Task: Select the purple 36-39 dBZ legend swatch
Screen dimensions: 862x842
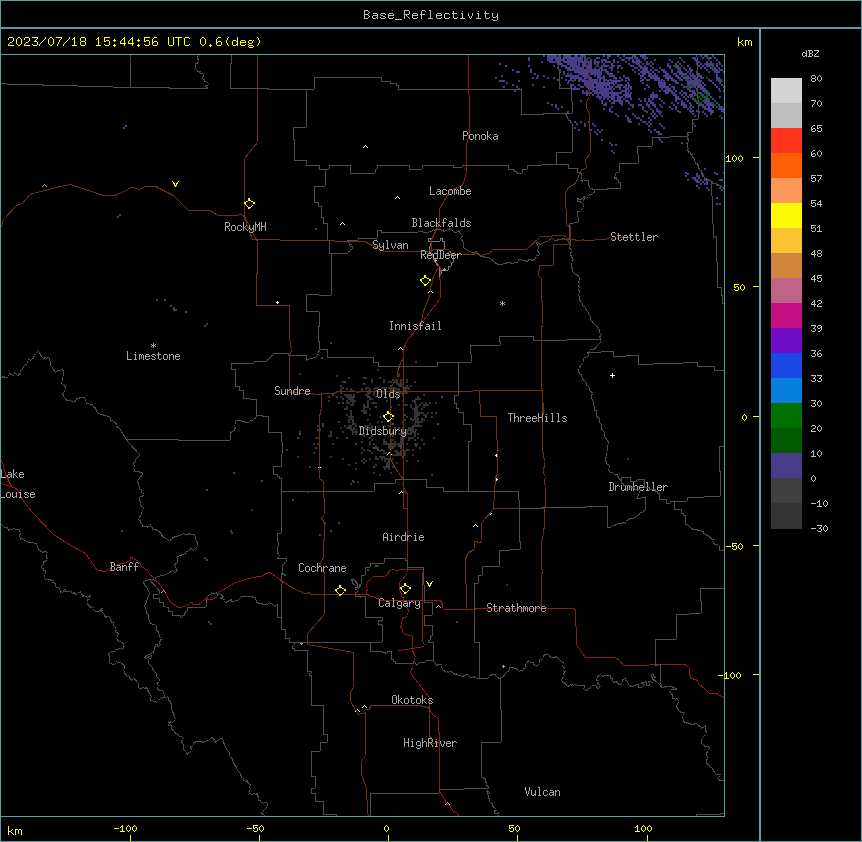Action: (x=786, y=340)
